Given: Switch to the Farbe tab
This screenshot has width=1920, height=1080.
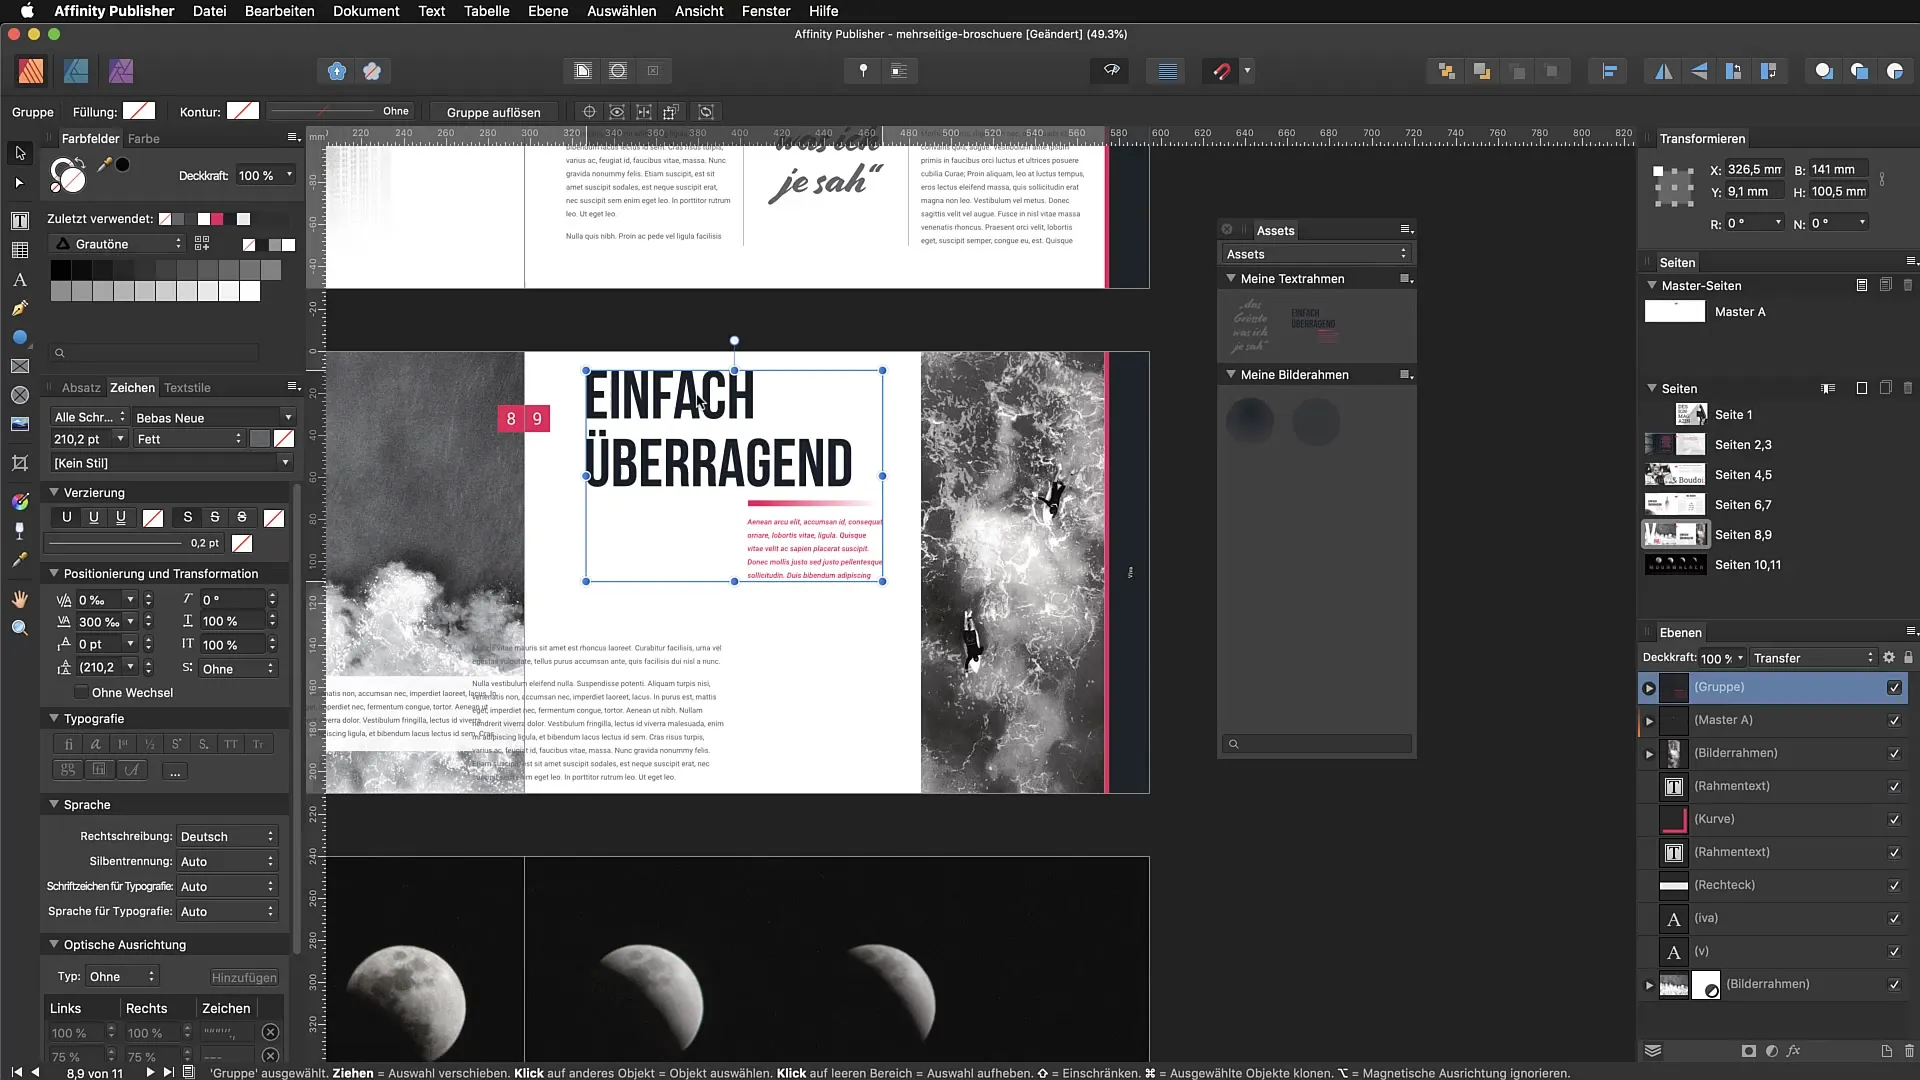Looking at the screenshot, I should 143,139.
